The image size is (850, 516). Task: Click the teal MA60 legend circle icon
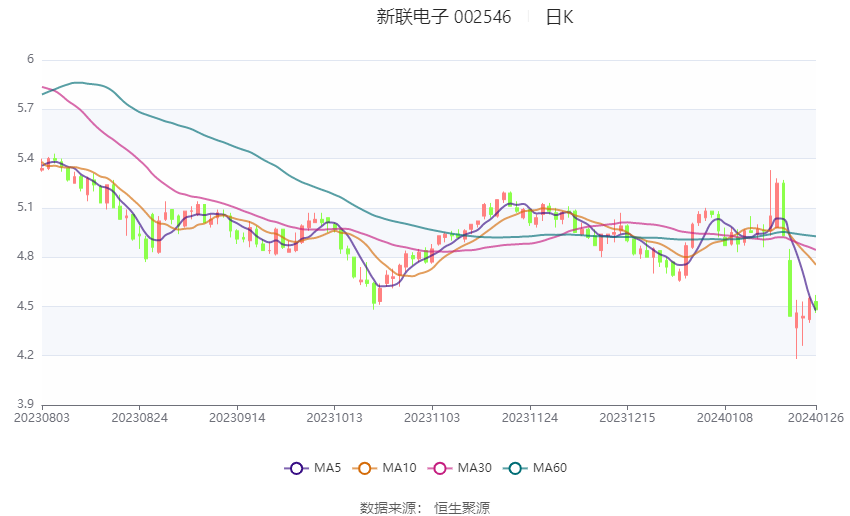pos(515,468)
